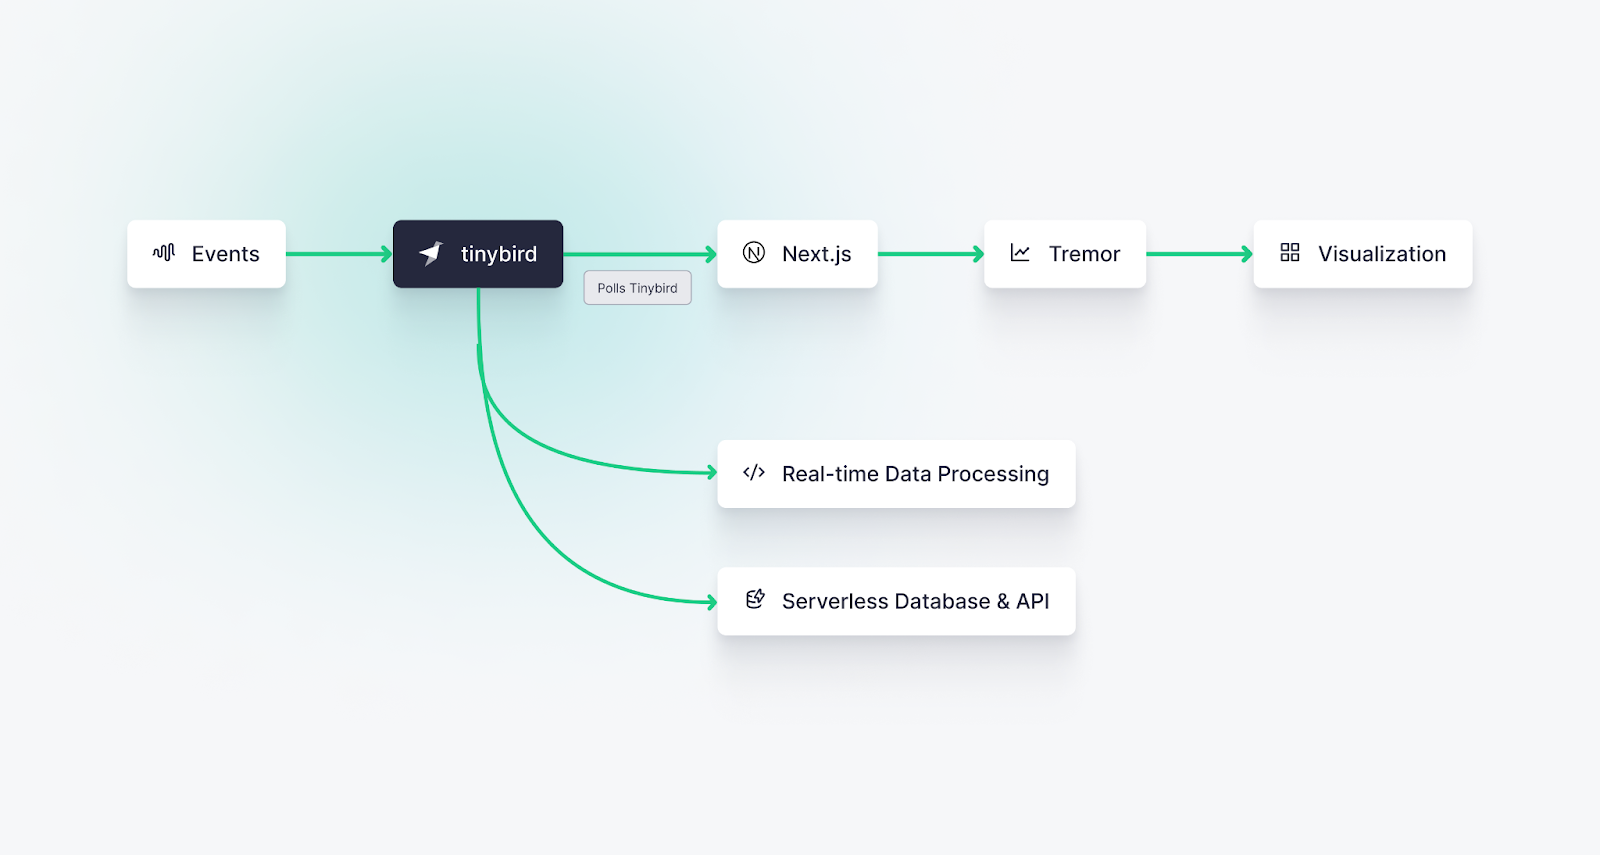Click the tinybird bird logo icon
This screenshot has width=1600, height=855.
[x=431, y=253]
